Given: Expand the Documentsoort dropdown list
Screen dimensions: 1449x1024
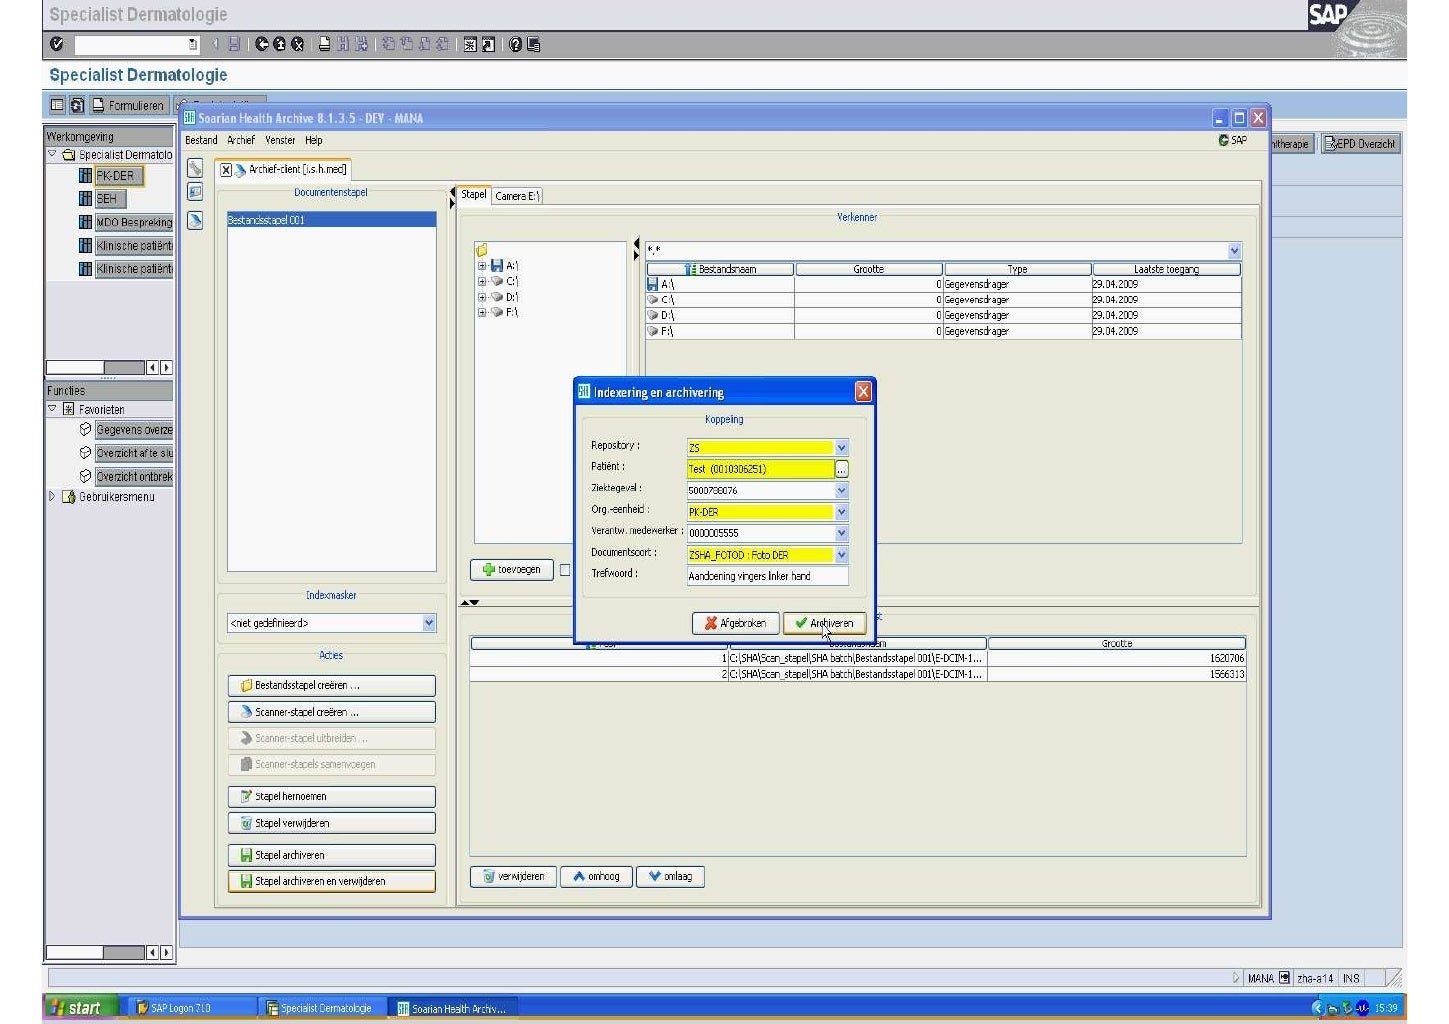Looking at the screenshot, I should [841, 555].
